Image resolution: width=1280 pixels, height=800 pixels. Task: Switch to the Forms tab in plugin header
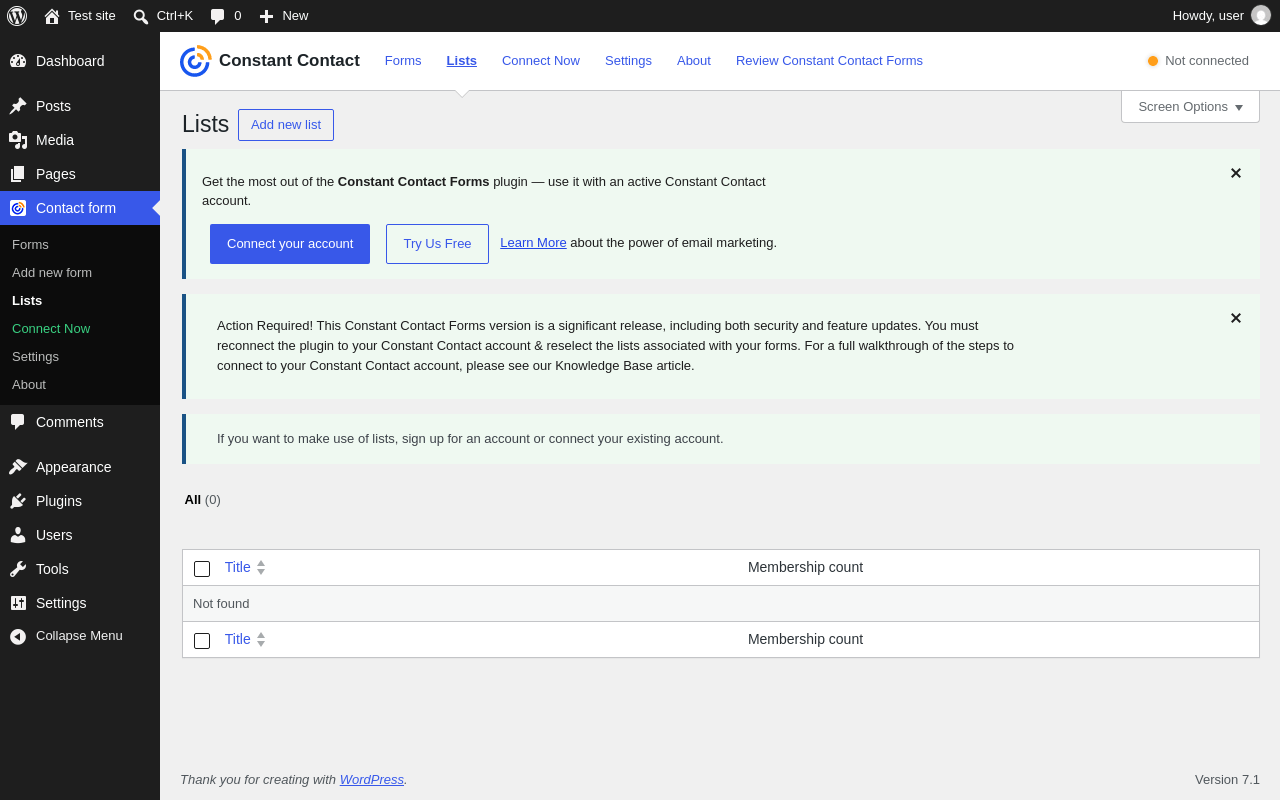[403, 61]
